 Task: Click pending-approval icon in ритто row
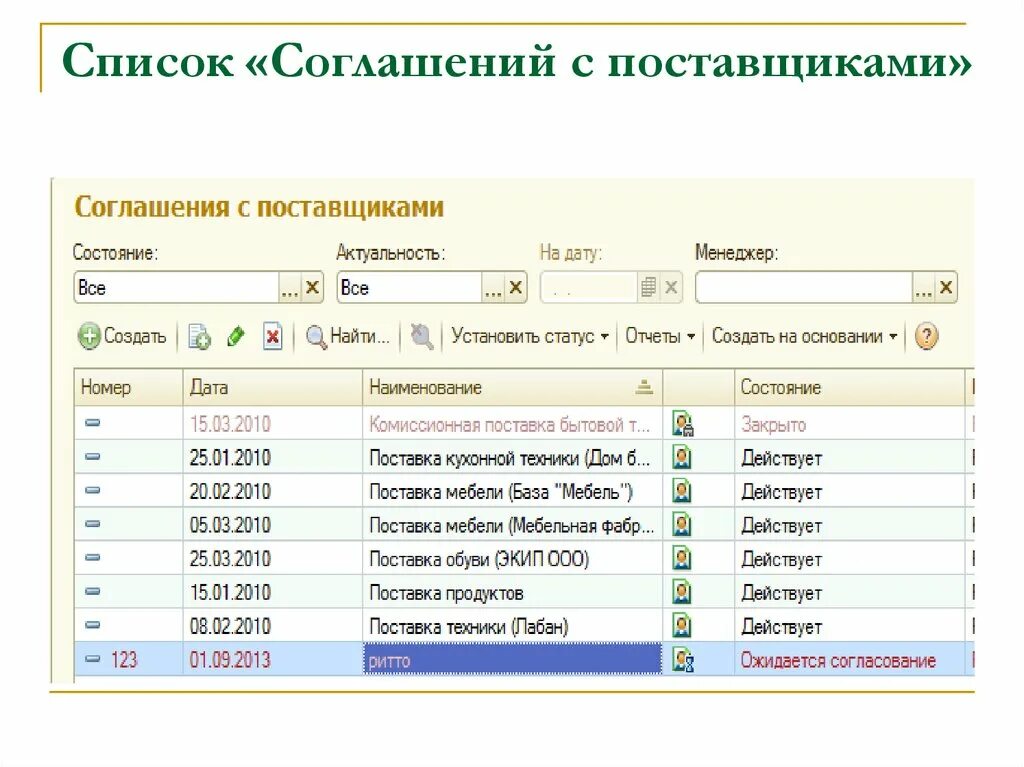click(x=682, y=660)
